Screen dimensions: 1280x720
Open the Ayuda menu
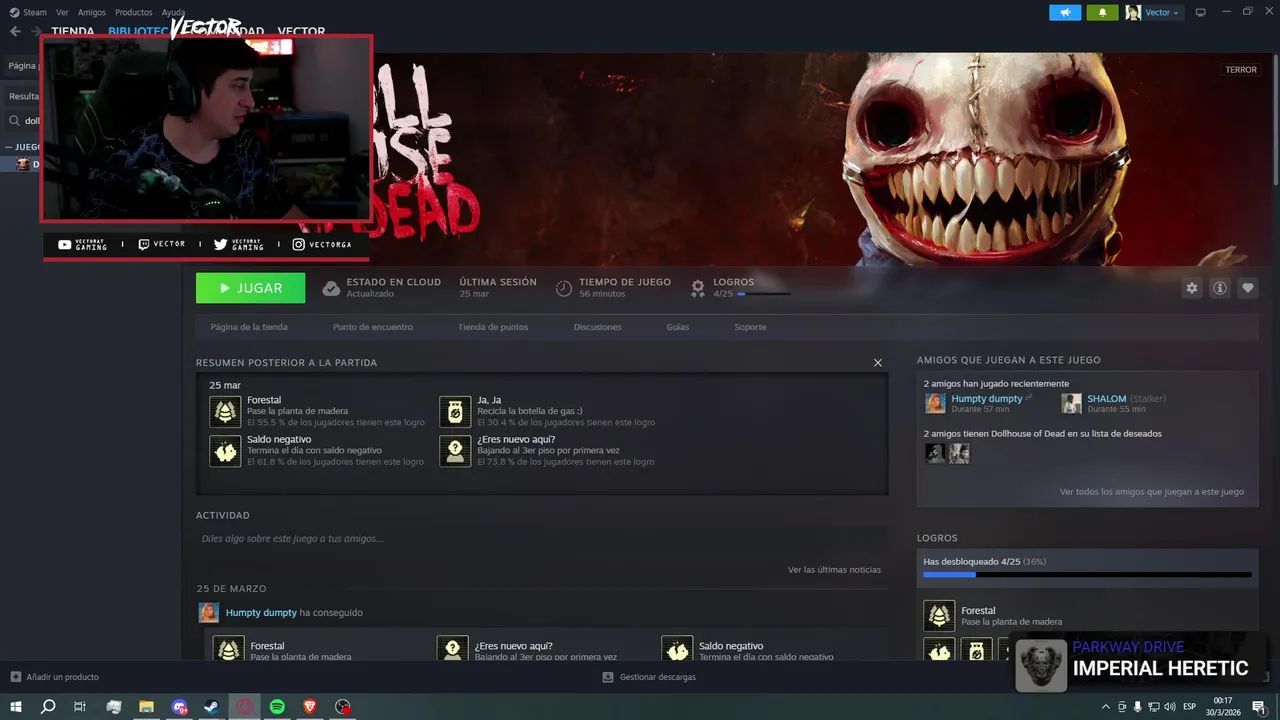(x=173, y=12)
